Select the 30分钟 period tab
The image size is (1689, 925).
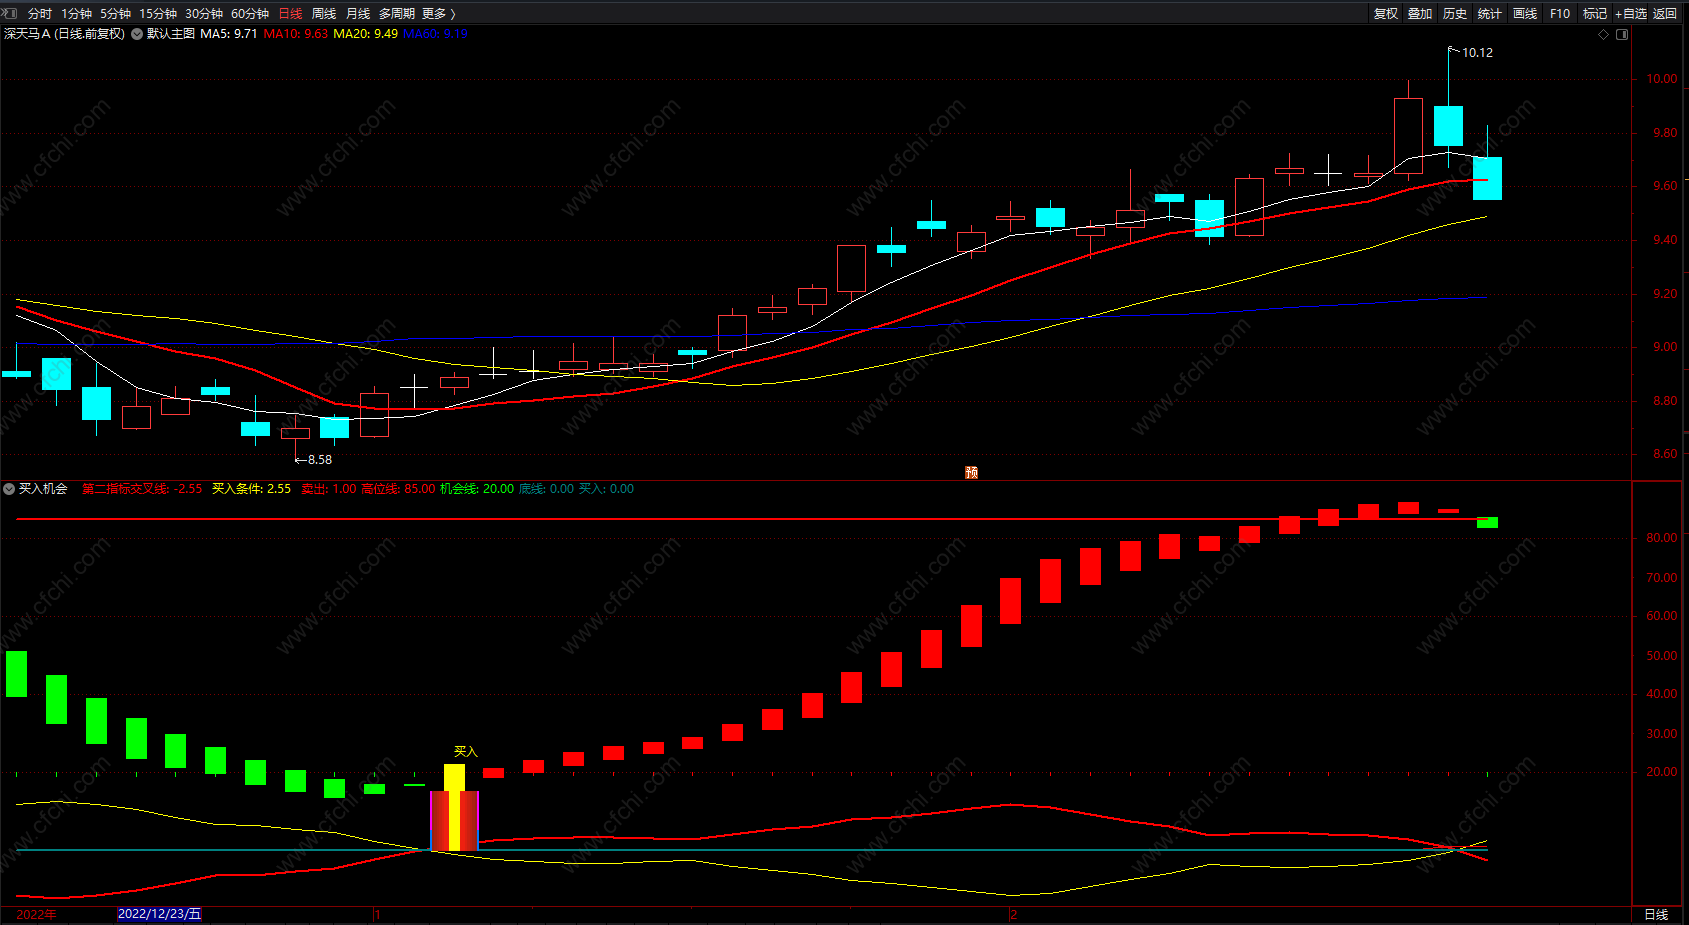tap(204, 13)
